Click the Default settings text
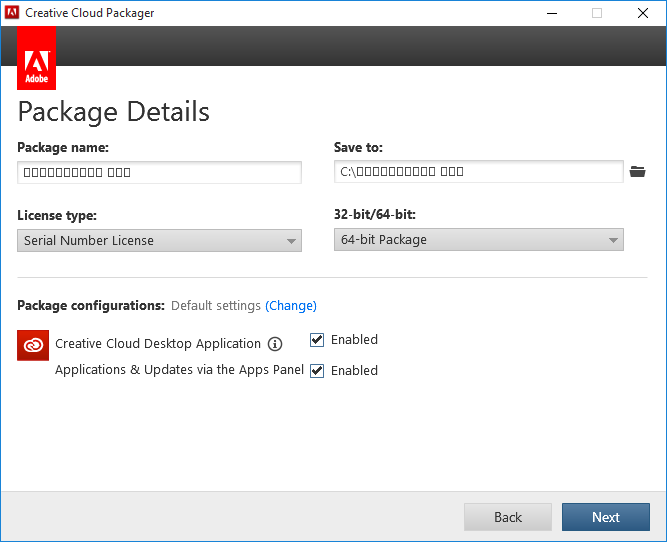667x542 pixels. pos(216,306)
